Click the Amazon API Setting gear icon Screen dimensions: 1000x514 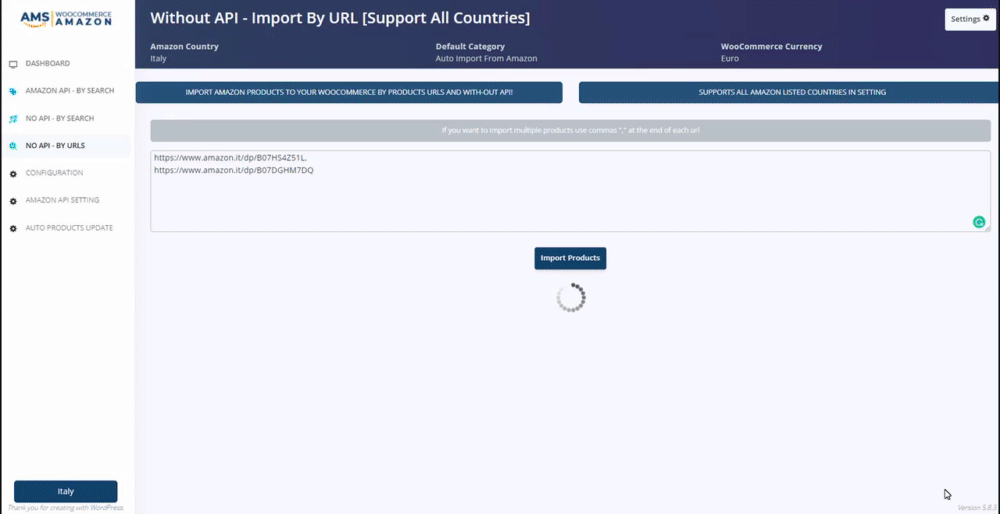coord(13,201)
